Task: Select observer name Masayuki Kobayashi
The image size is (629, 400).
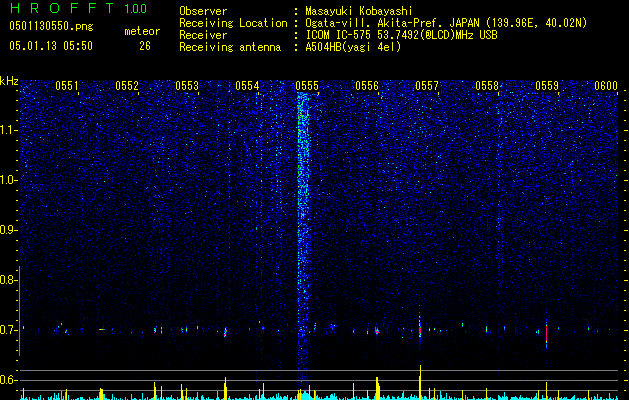Action: pos(359,12)
